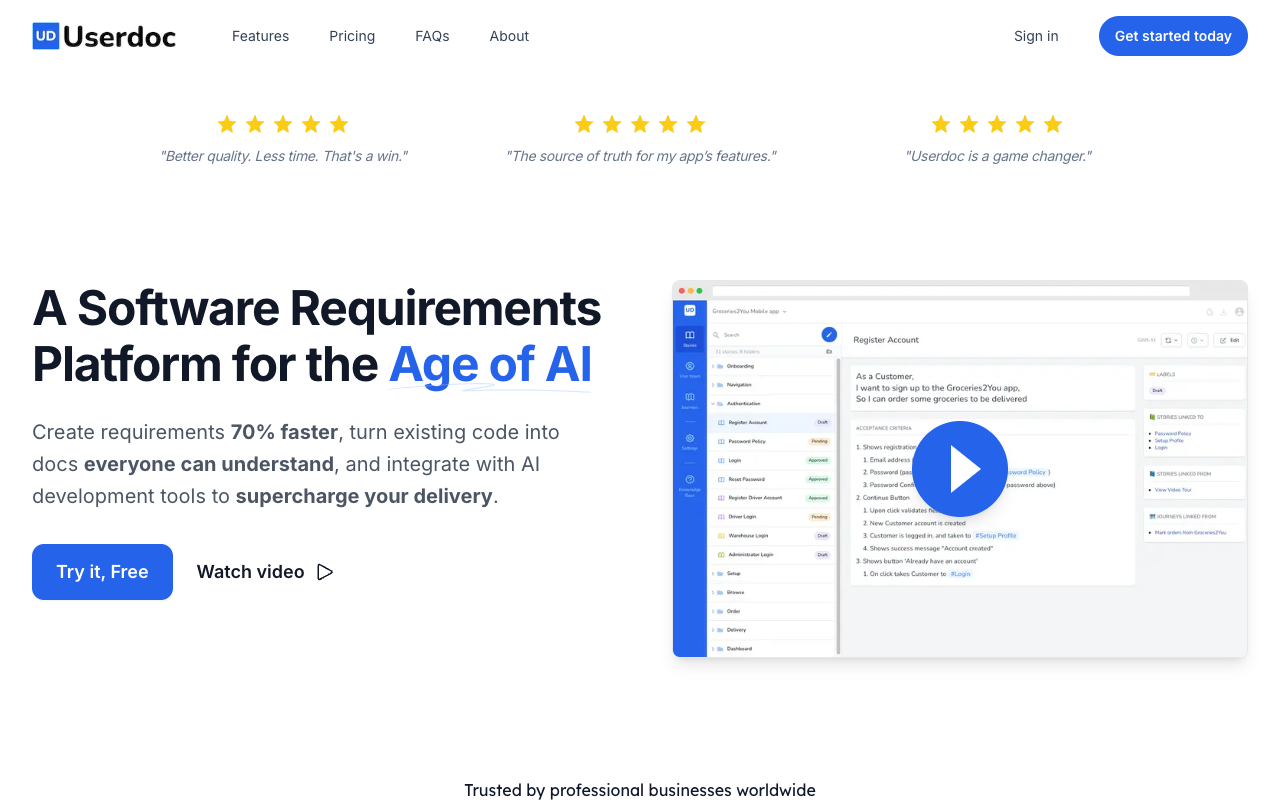Play the product demo with the big blue play button

pos(960,469)
